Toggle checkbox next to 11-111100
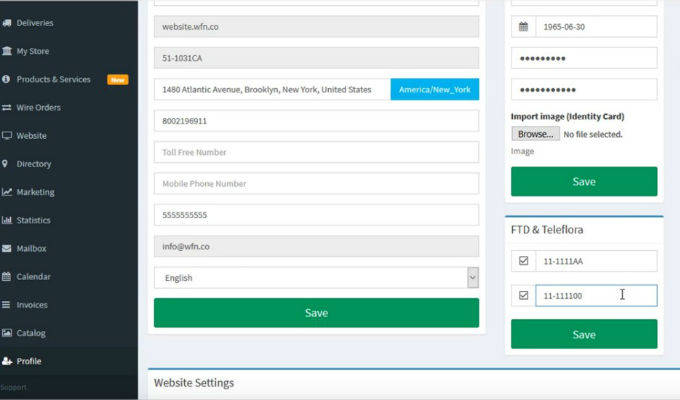 point(523,295)
